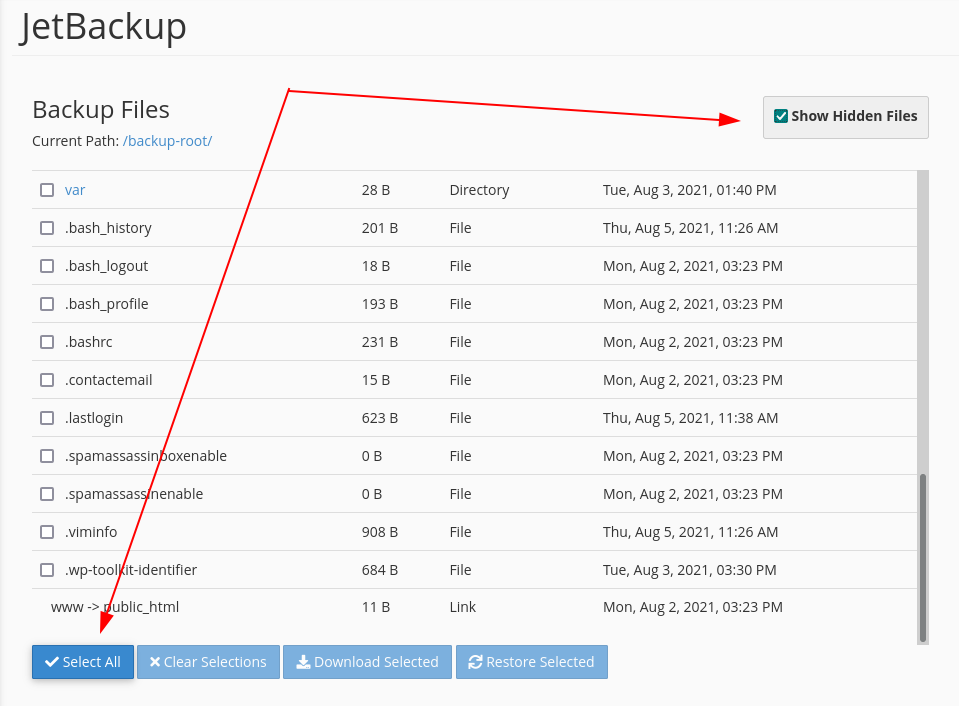959x706 pixels.
Task: Click the Clear Selections button
Action: point(208,662)
